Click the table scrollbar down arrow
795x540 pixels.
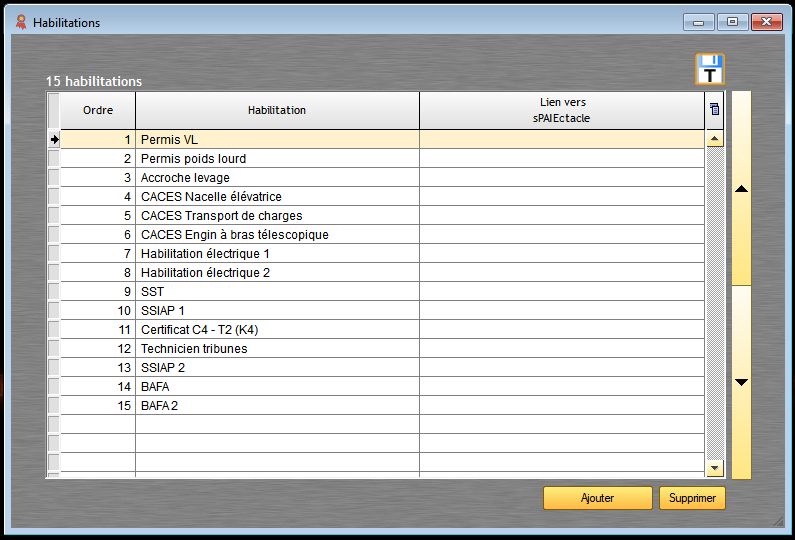click(714, 467)
